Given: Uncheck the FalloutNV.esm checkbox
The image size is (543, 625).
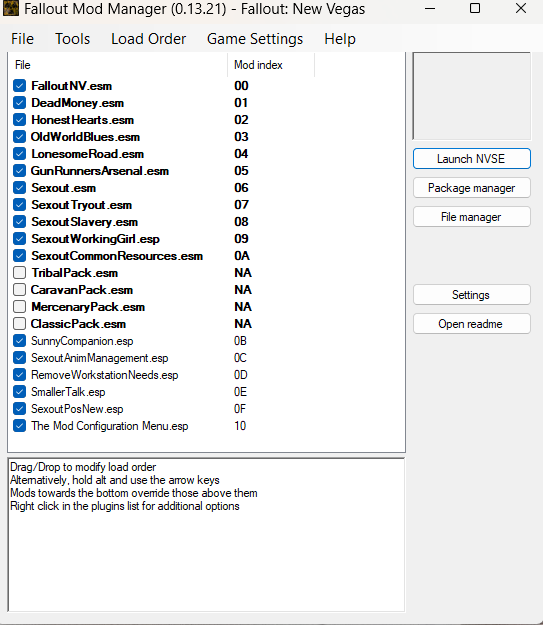Looking at the screenshot, I should coord(20,86).
